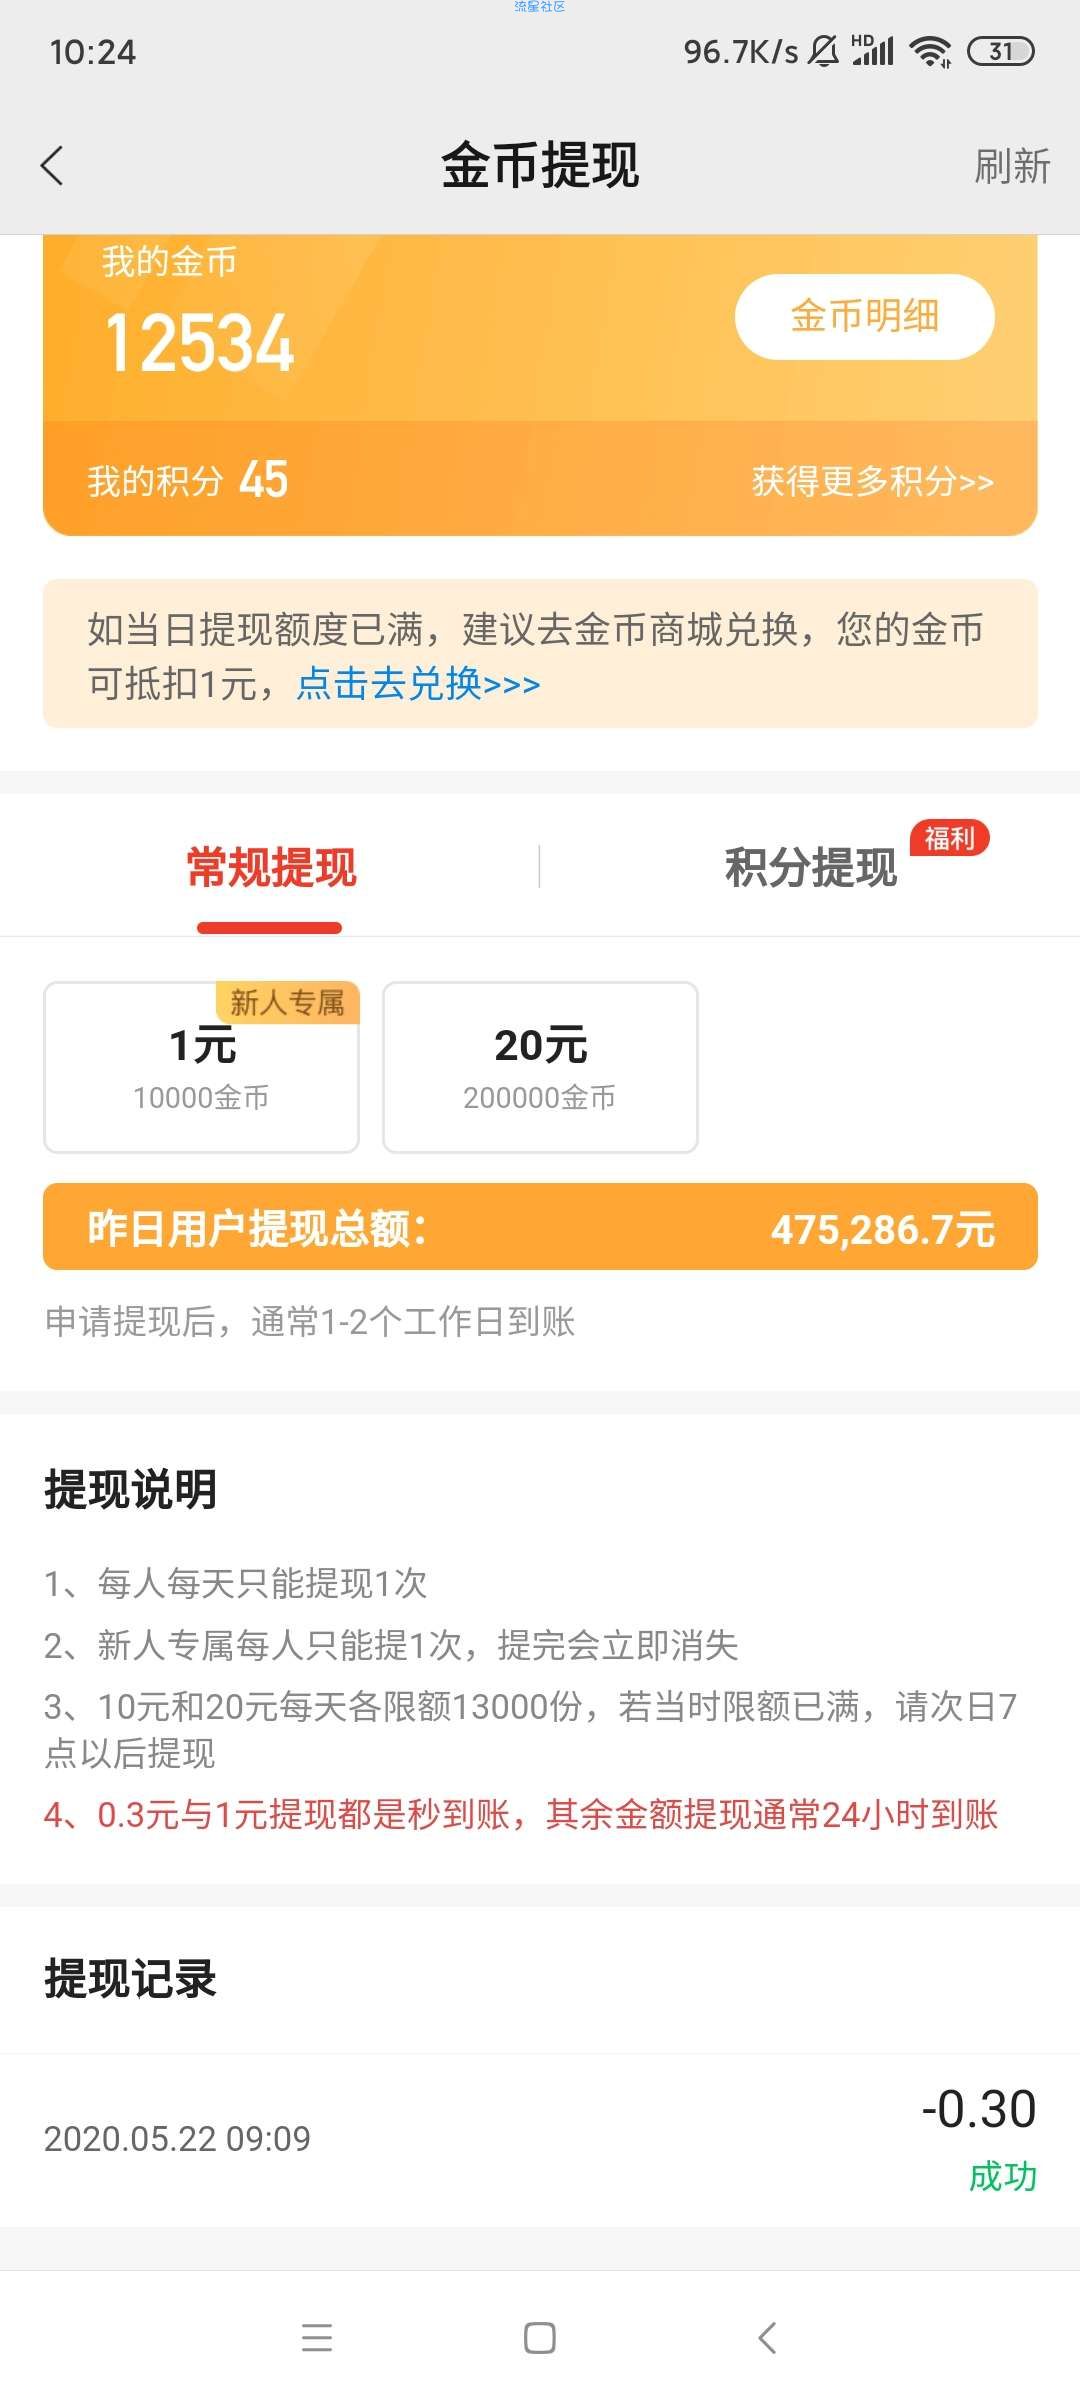
Task: Tap the 成功 status on the record
Action: 1003,2177
